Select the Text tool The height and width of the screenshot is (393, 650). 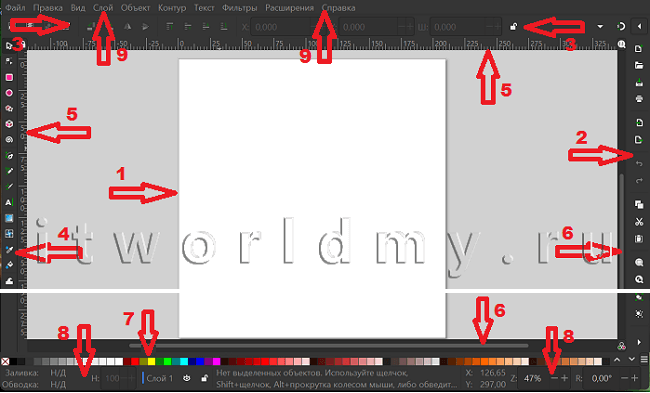coord(9,202)
